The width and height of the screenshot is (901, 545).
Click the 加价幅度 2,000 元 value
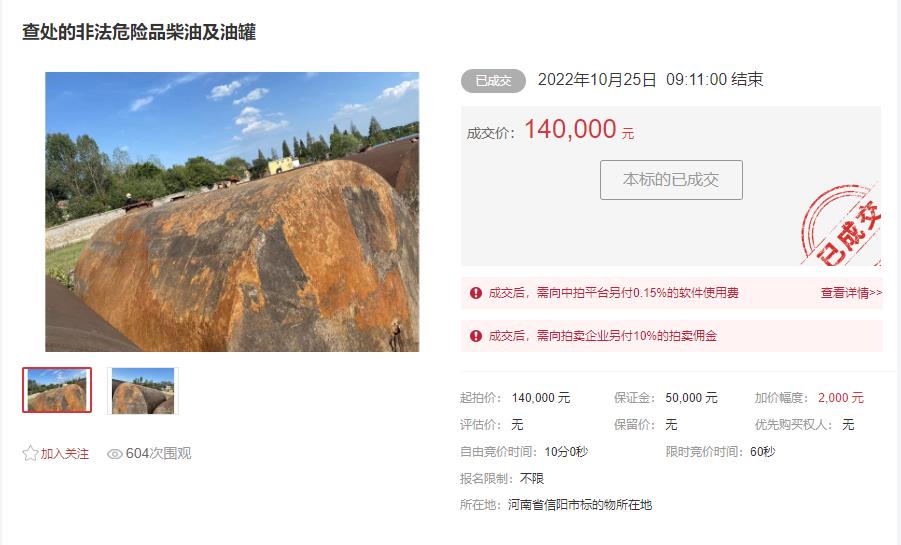pos(841,398)
